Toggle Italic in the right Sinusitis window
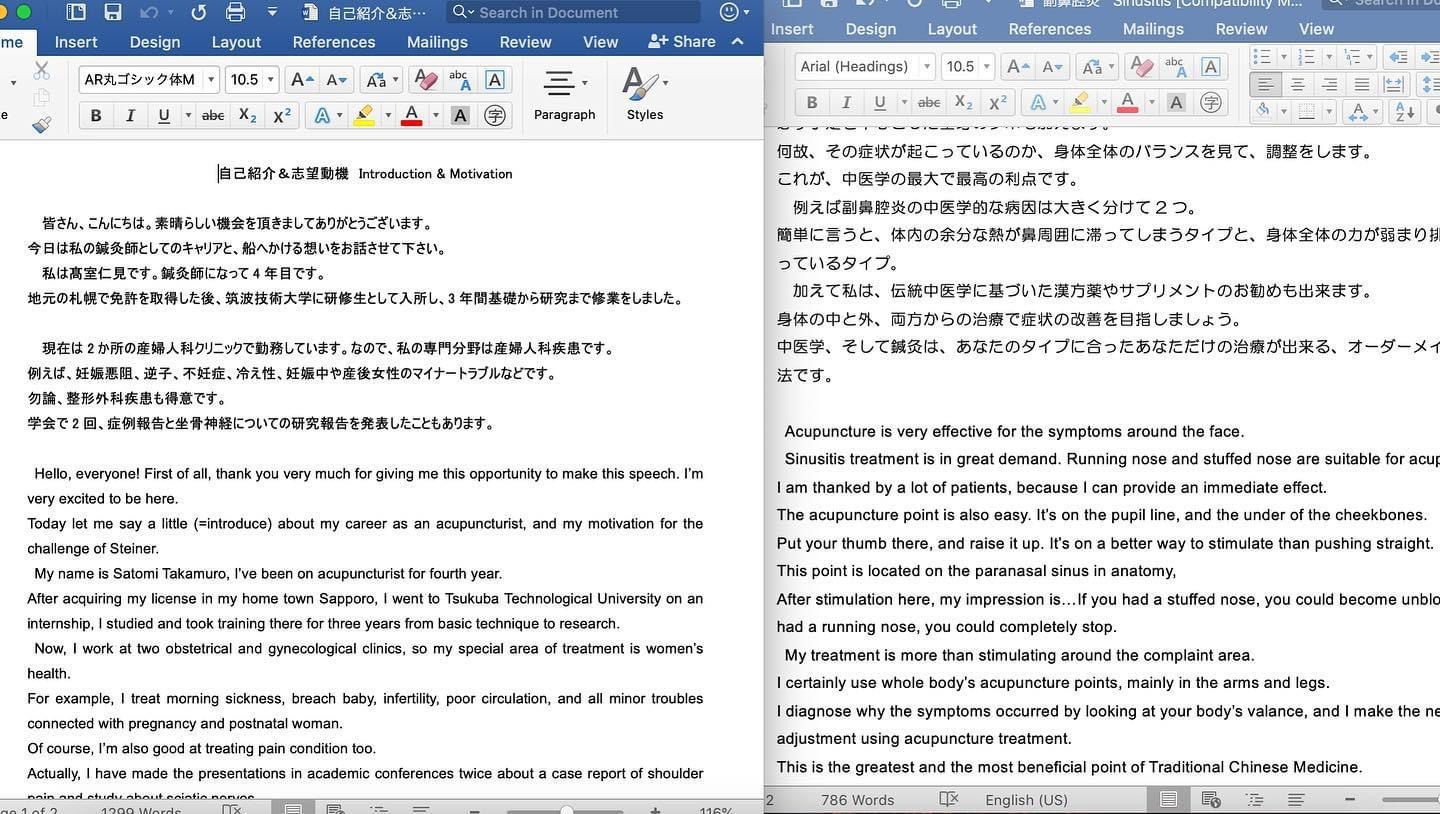The image size is (1440, 814). [846, 102]
